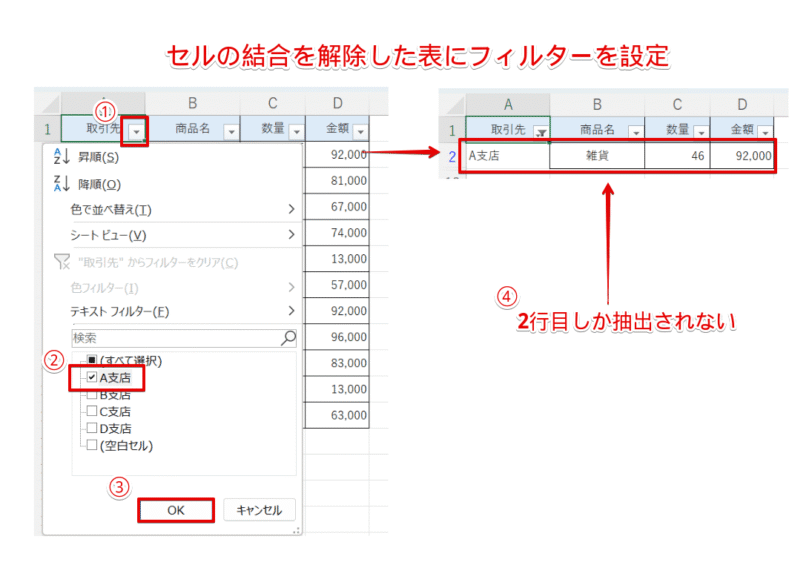Select column B header in right sheet

click(x=597, y=105)
